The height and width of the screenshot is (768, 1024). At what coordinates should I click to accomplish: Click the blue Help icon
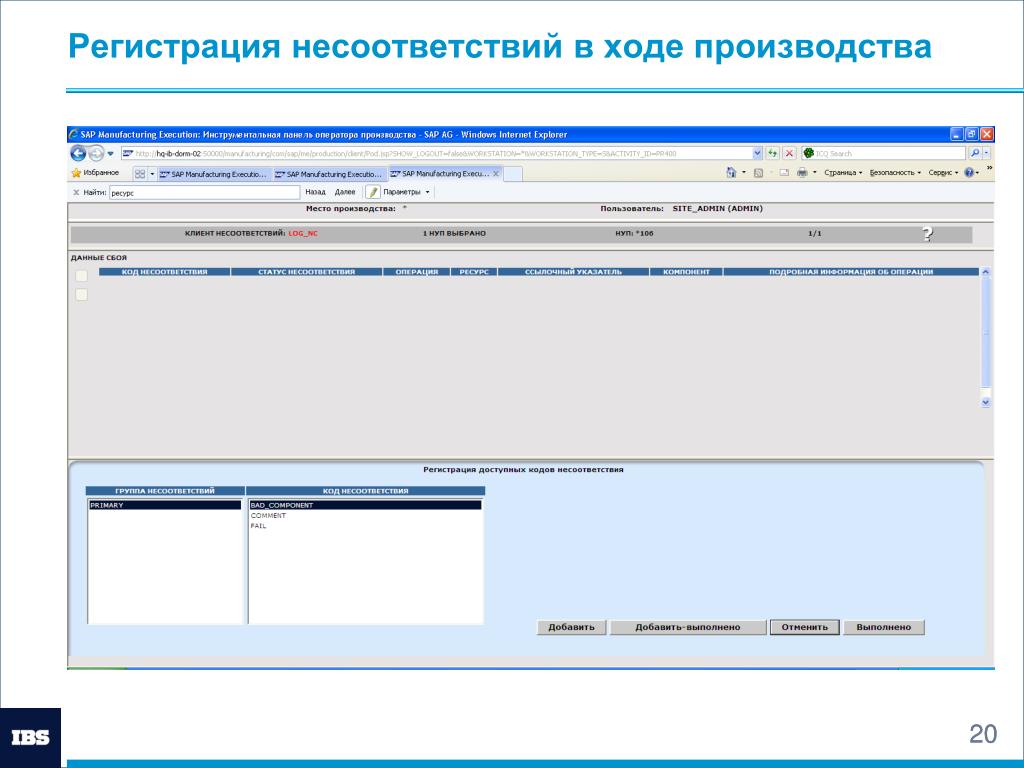point(969,173)
